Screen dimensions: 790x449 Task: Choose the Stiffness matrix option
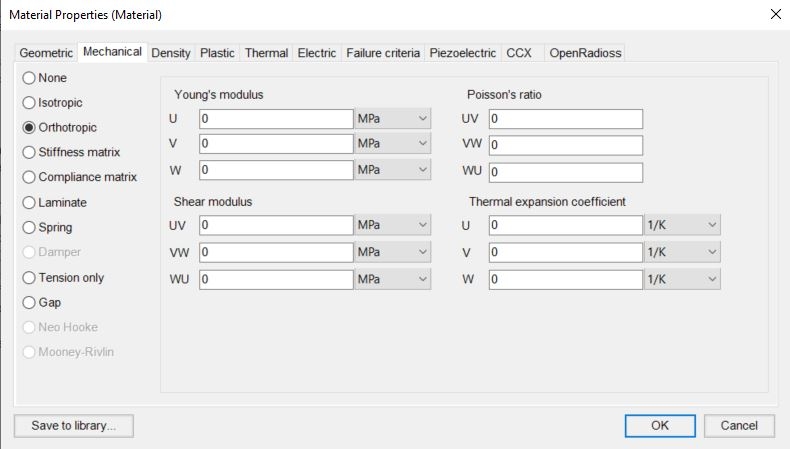pyautogui.click(x=29, y=153)
